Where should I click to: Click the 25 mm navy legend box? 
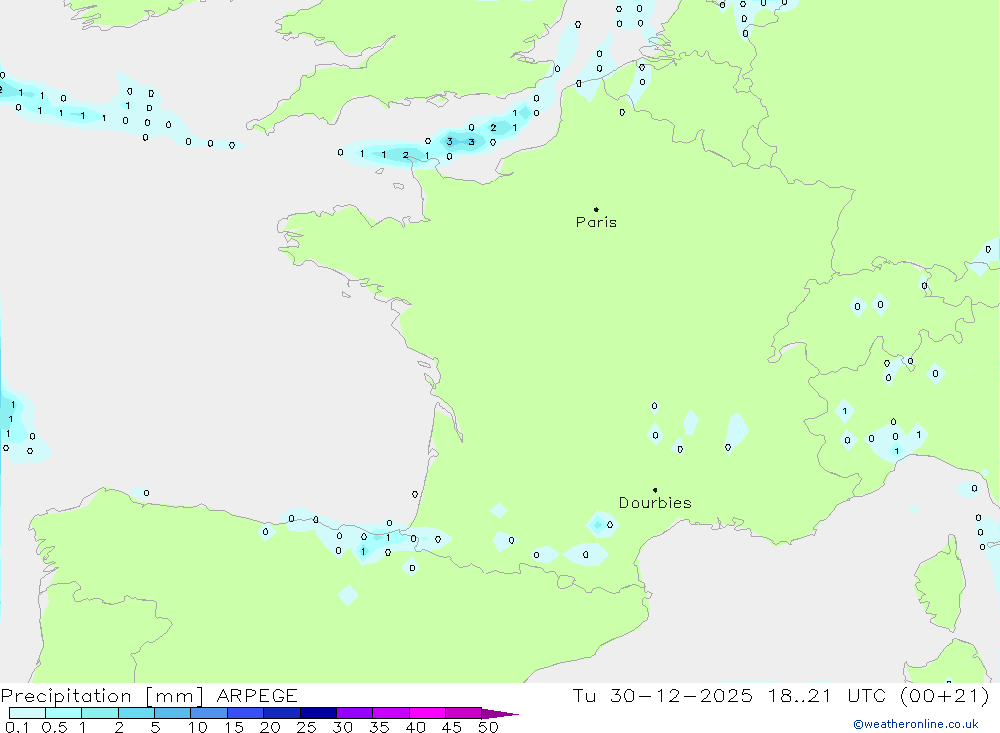tap(318, 713)
